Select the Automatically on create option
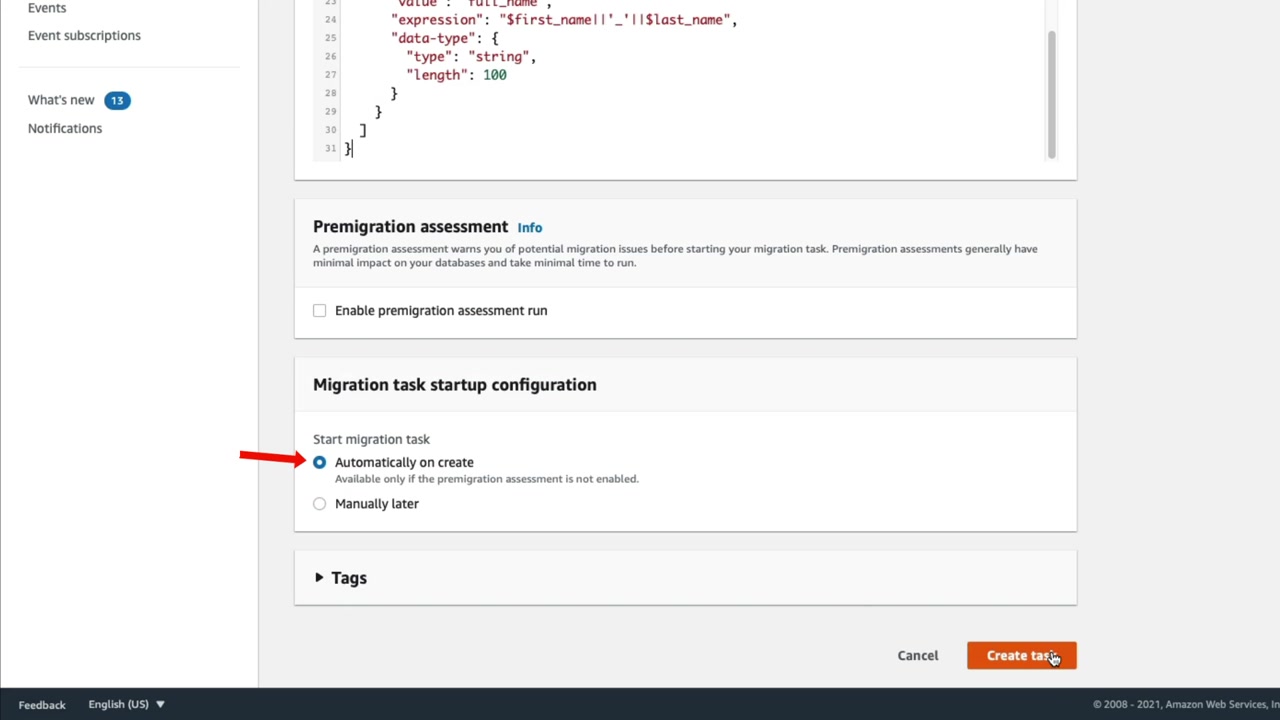This screenshot has width=1280, height=720. coord(320,462)
